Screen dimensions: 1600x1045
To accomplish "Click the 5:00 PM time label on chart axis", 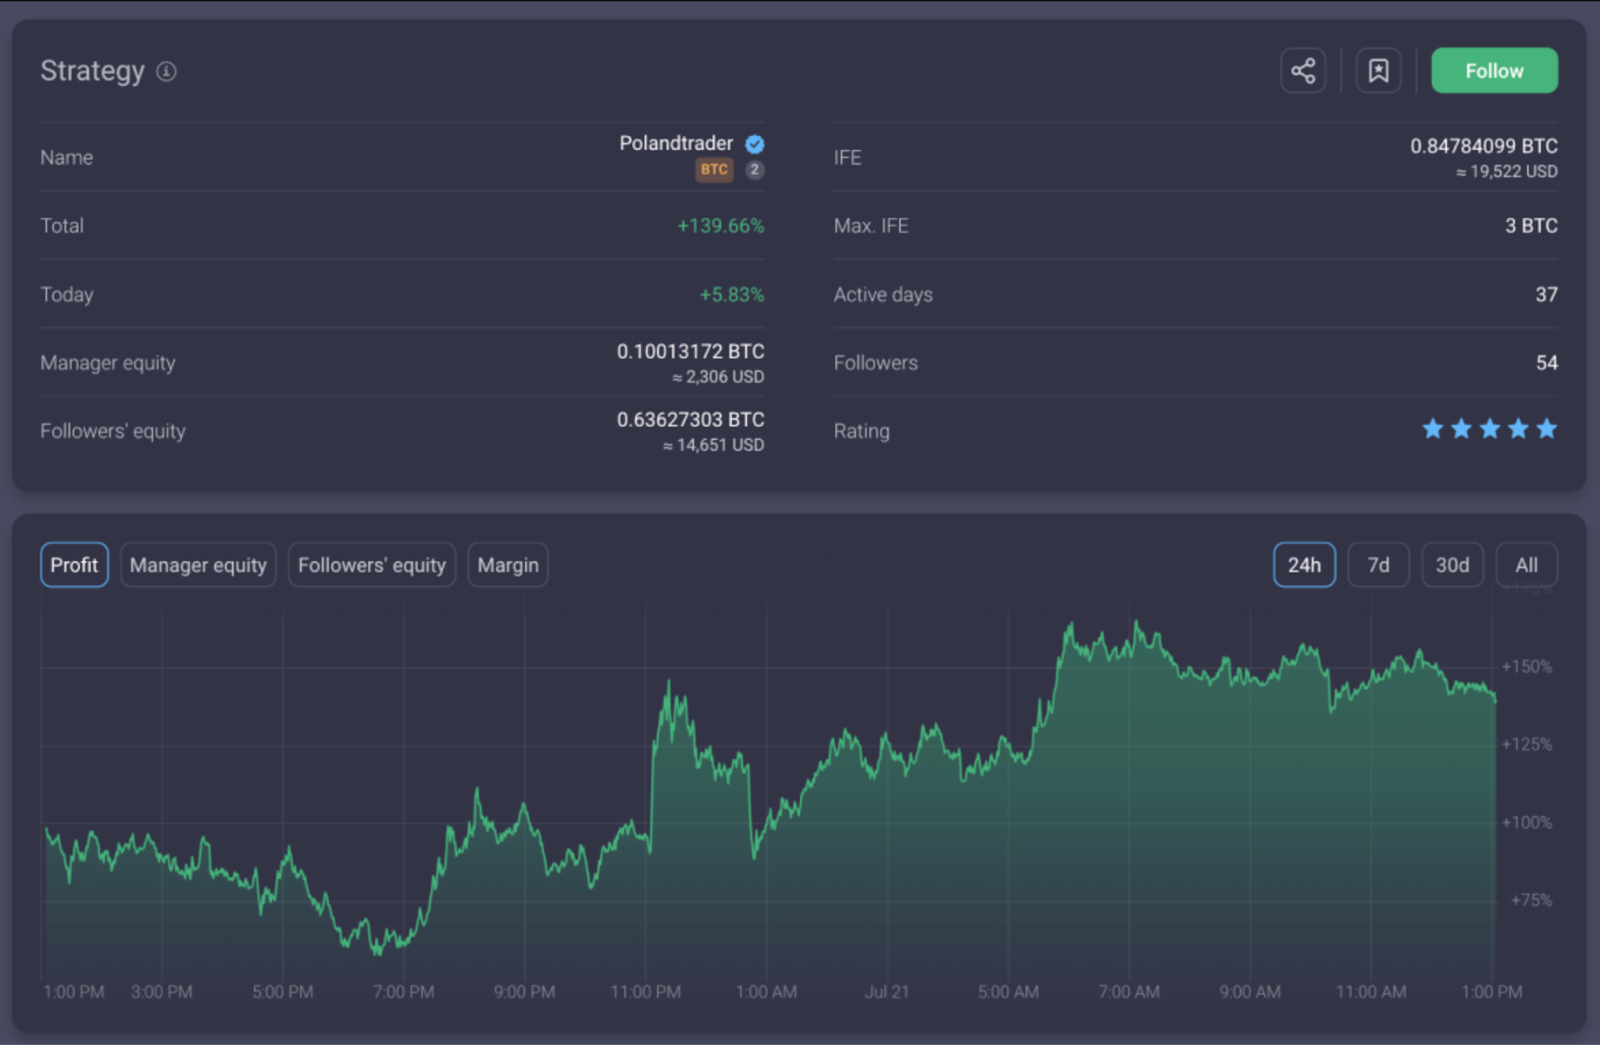I will 283,992.
